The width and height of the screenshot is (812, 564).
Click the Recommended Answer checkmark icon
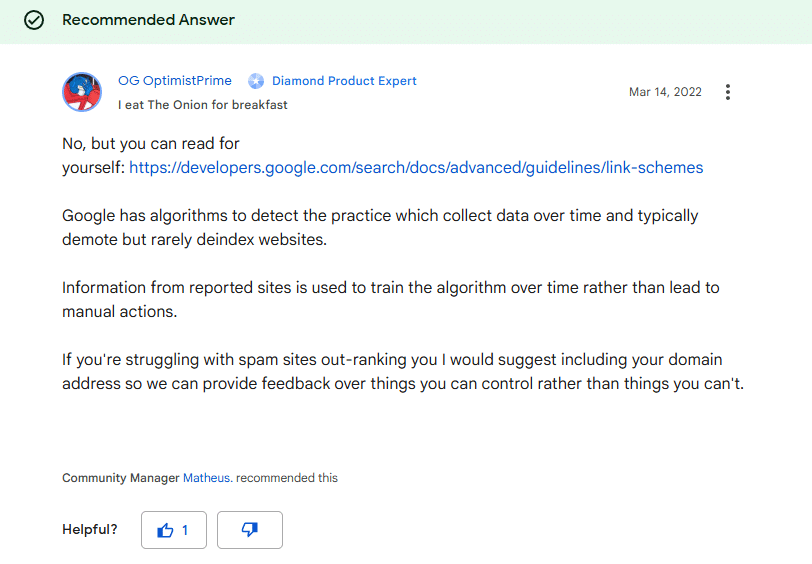[34, 21]
